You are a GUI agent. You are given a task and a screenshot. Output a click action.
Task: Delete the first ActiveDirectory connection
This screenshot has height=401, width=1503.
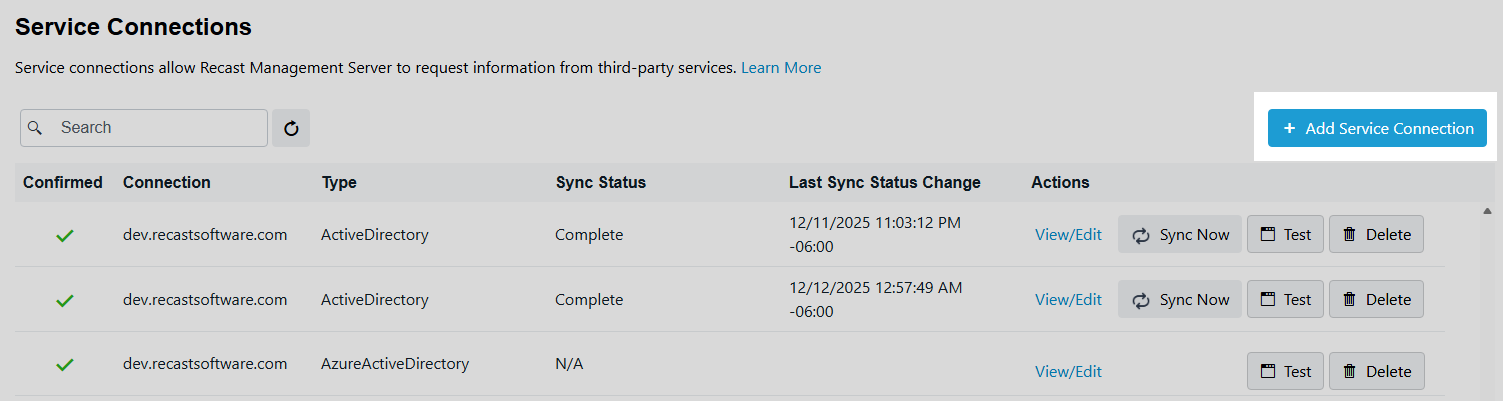point(1376,235)
